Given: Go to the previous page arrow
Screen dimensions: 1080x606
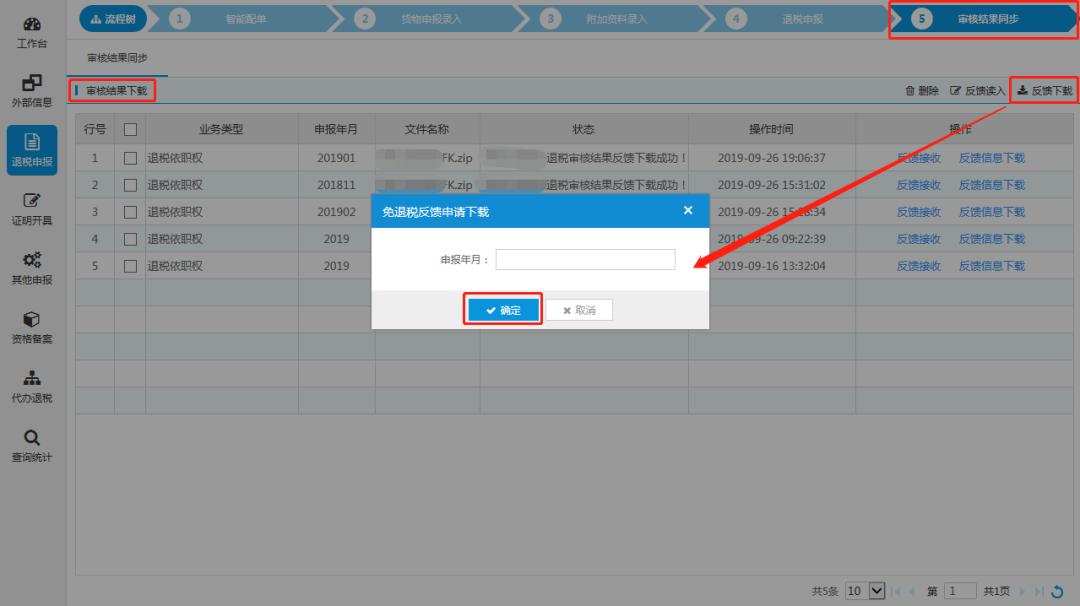Looking at the screenshot, I should 913,591.
